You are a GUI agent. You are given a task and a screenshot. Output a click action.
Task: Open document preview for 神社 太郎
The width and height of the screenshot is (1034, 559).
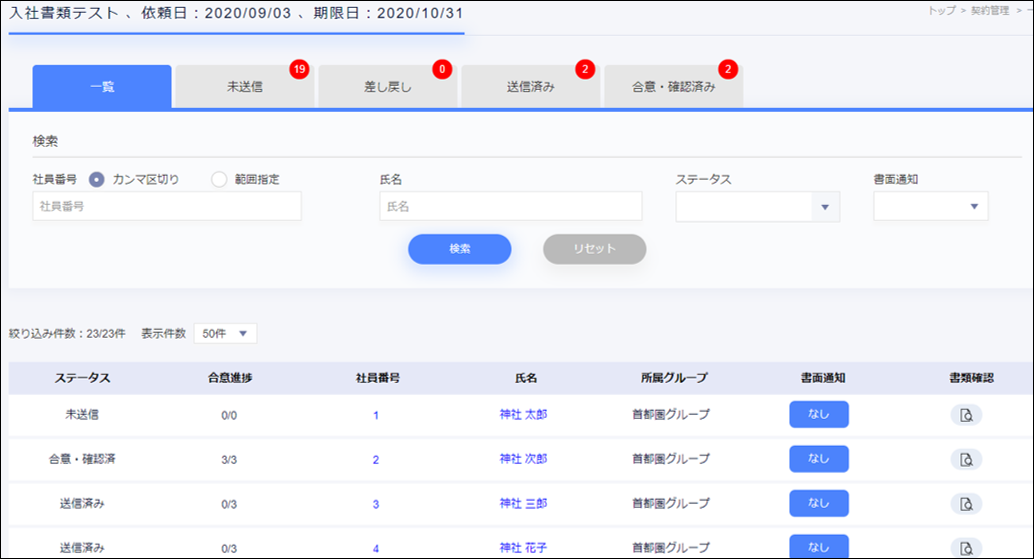pyautogui.click(x=966, y=415)
